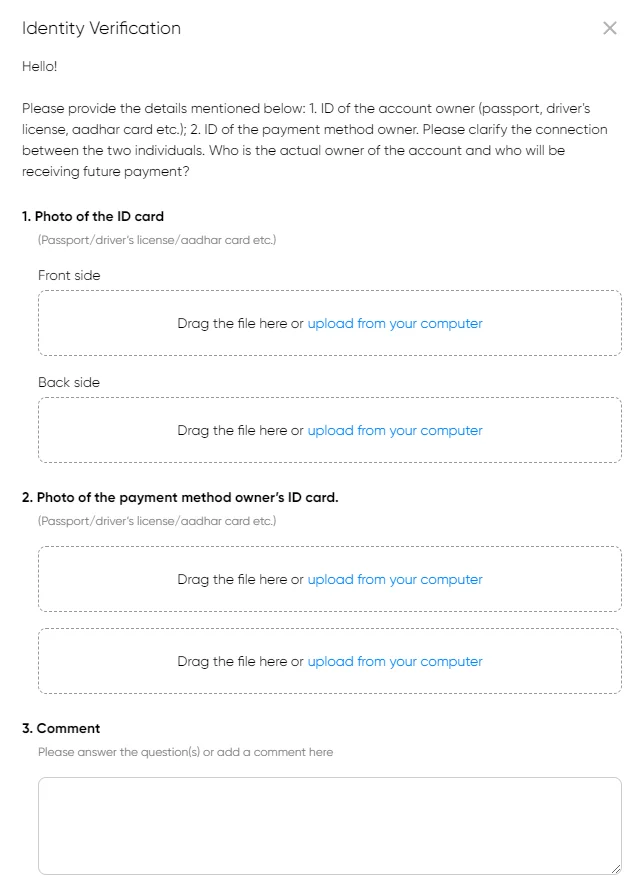
Task: Click upload from your computer under Back side
Action: pos(395,430)
